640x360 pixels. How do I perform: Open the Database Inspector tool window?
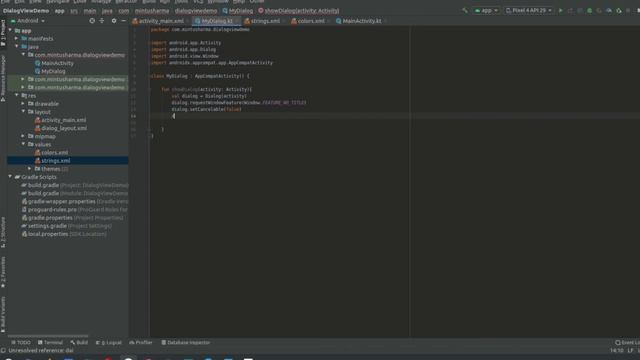click(186, 342)
